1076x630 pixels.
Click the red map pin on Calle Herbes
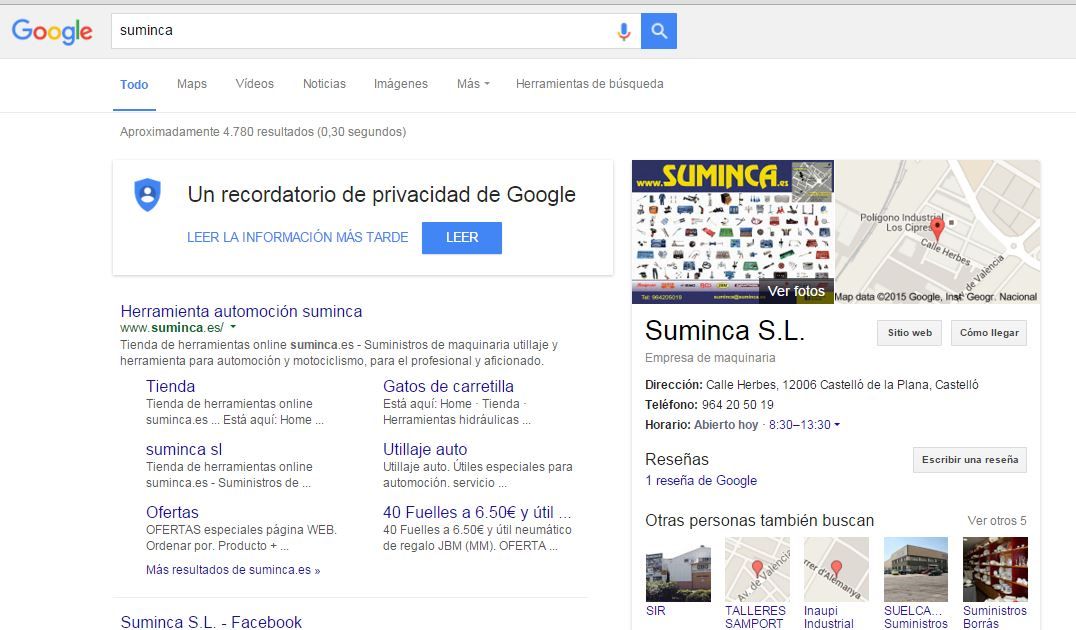coord(937,228)
